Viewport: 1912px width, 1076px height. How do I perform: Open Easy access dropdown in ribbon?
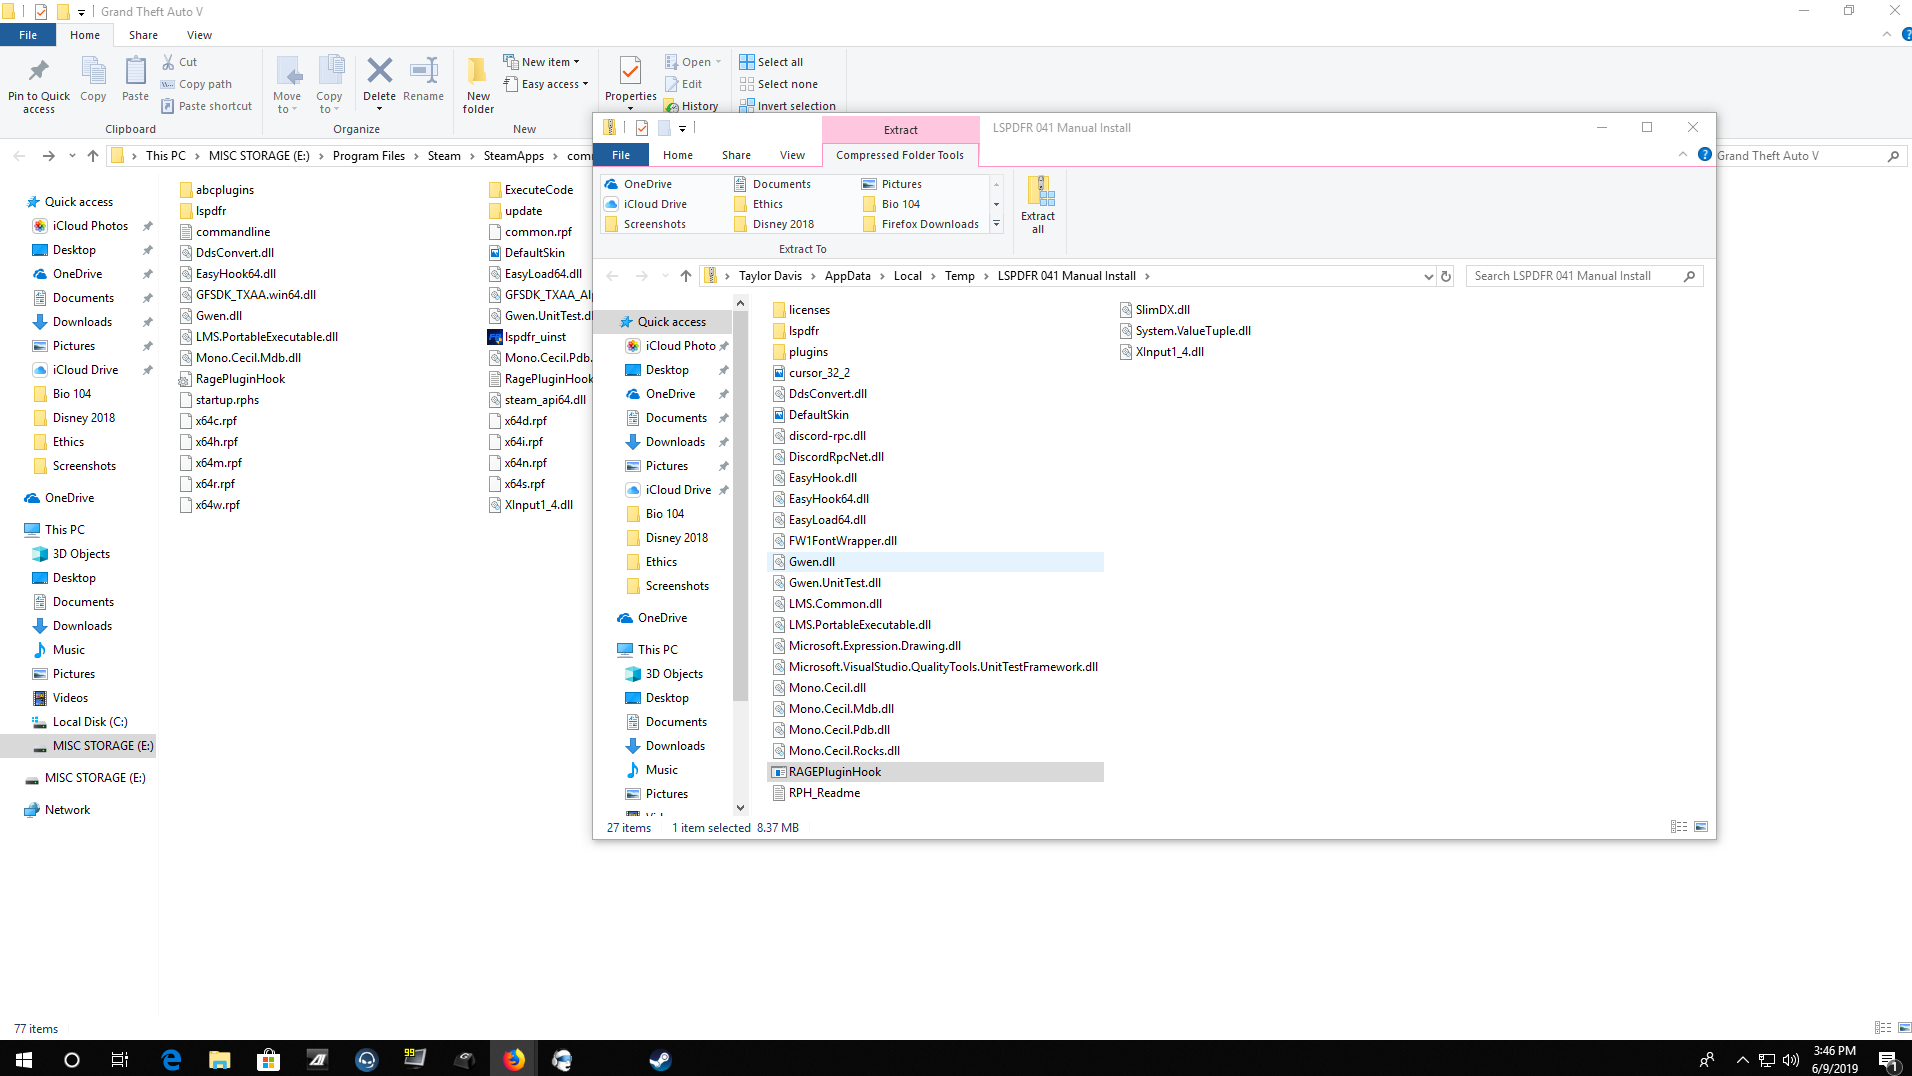coord(546,84)
